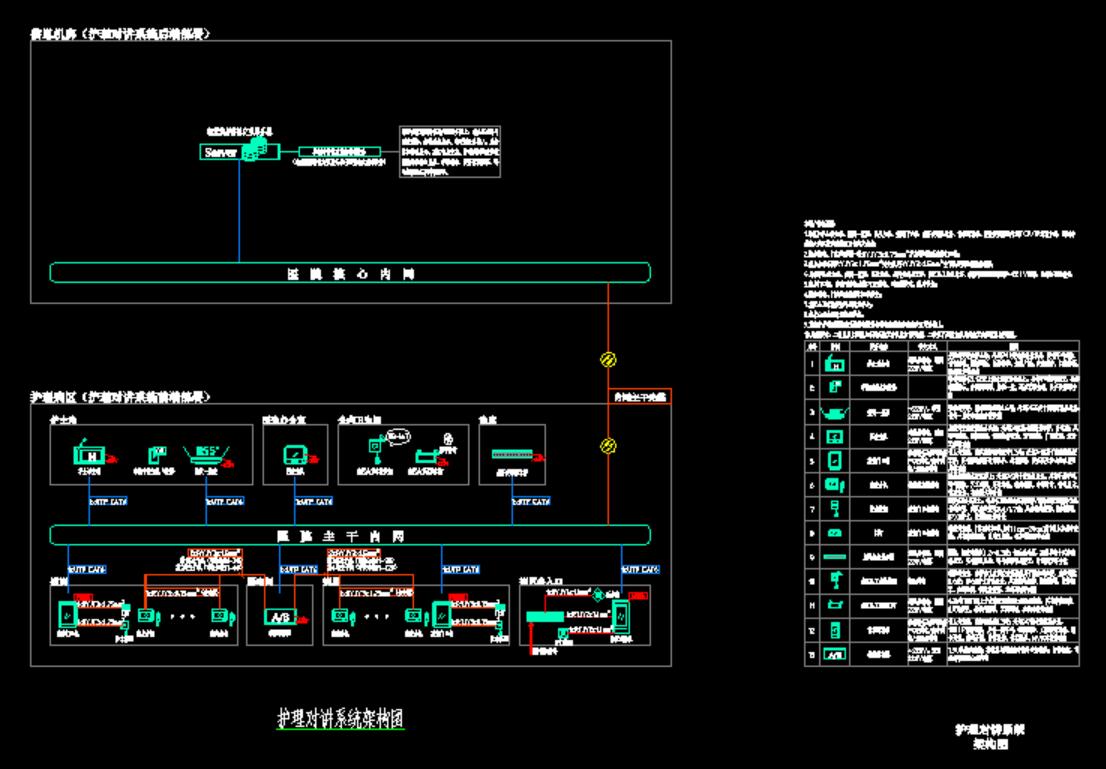The width and height of the screenshot is (1106, 769).
Task: Select the nurse host icon marked H
Action: coord(88,454)
